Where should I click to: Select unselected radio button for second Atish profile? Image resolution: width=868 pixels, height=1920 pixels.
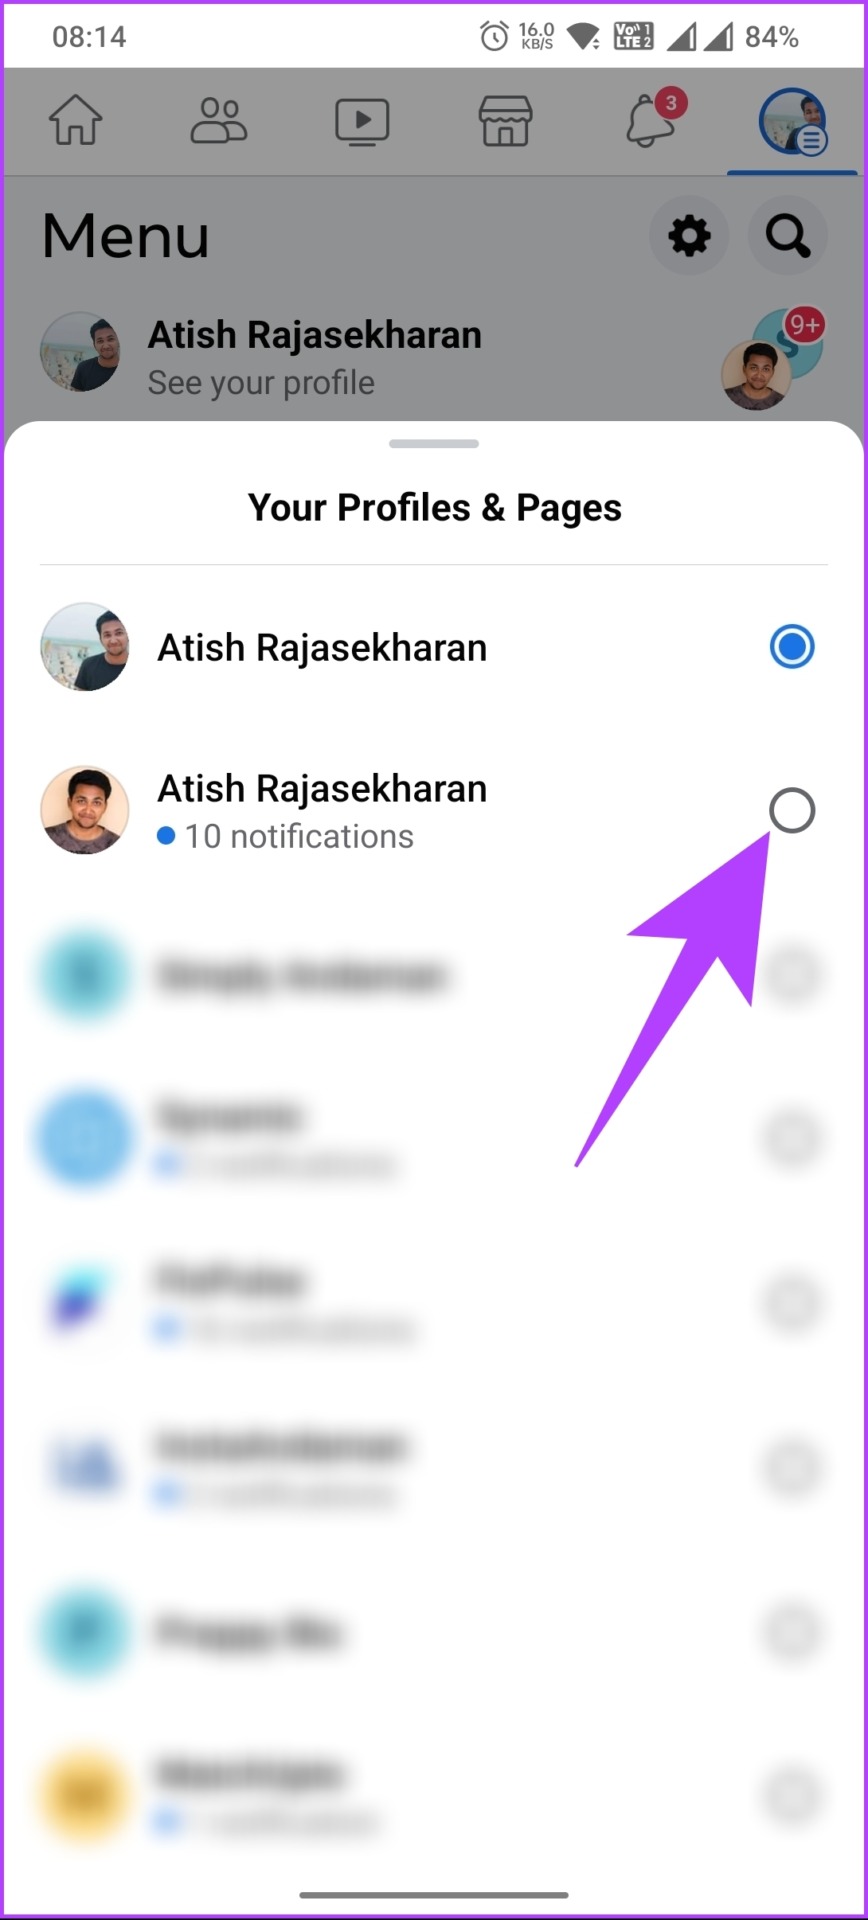point(792,811)
